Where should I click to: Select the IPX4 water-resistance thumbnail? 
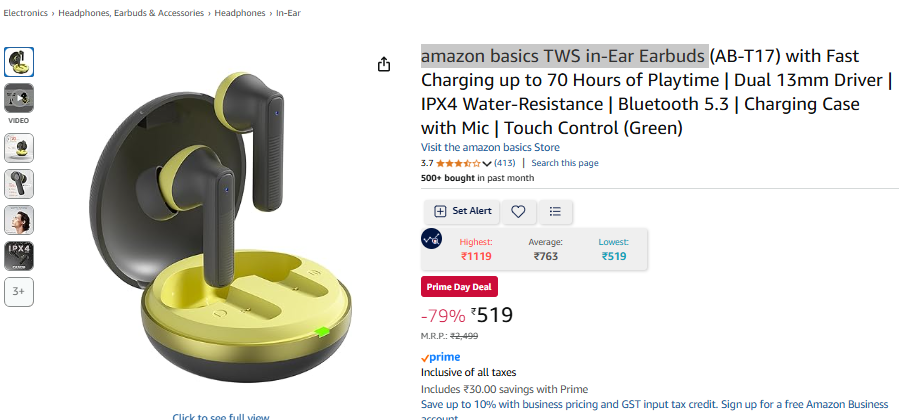click(19, 256)
